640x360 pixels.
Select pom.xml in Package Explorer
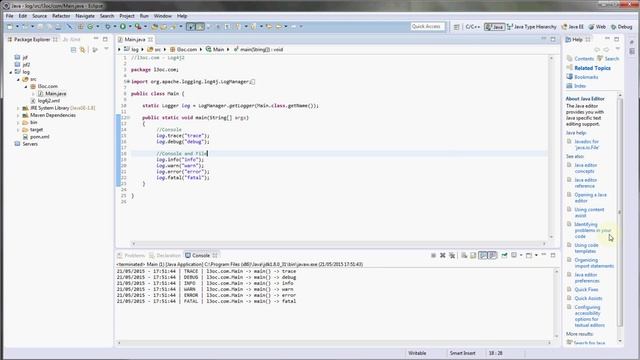pos(40,137)
